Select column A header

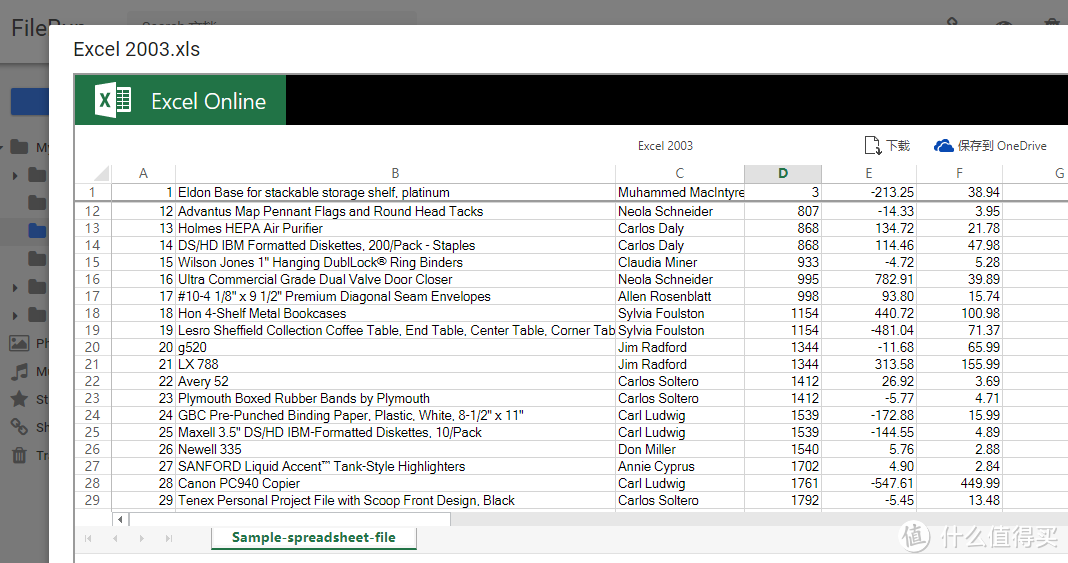(143, 174)
